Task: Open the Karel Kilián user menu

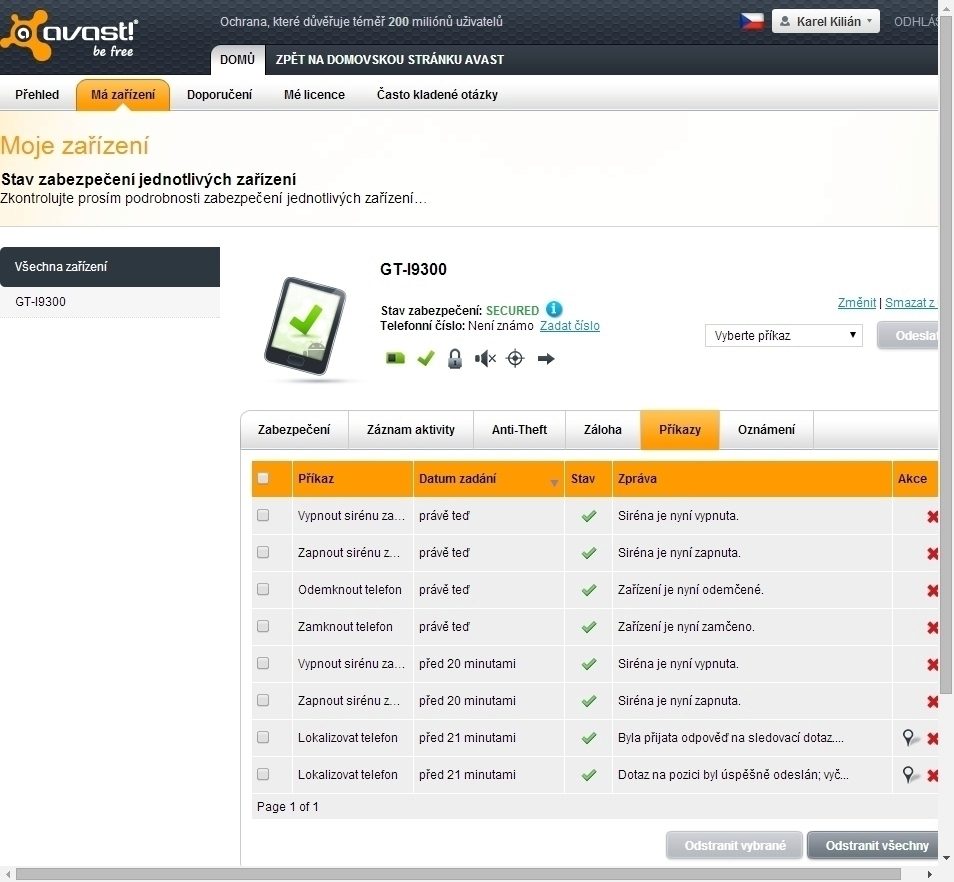Action: tap(826, 21)
